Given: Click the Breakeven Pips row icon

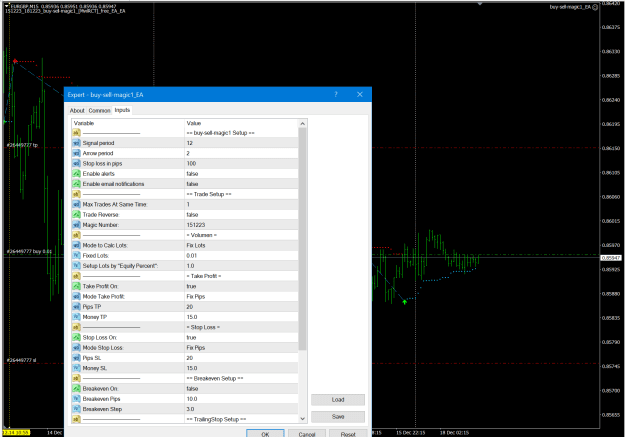Looking at the screenshot, I should tap(76, 399).
